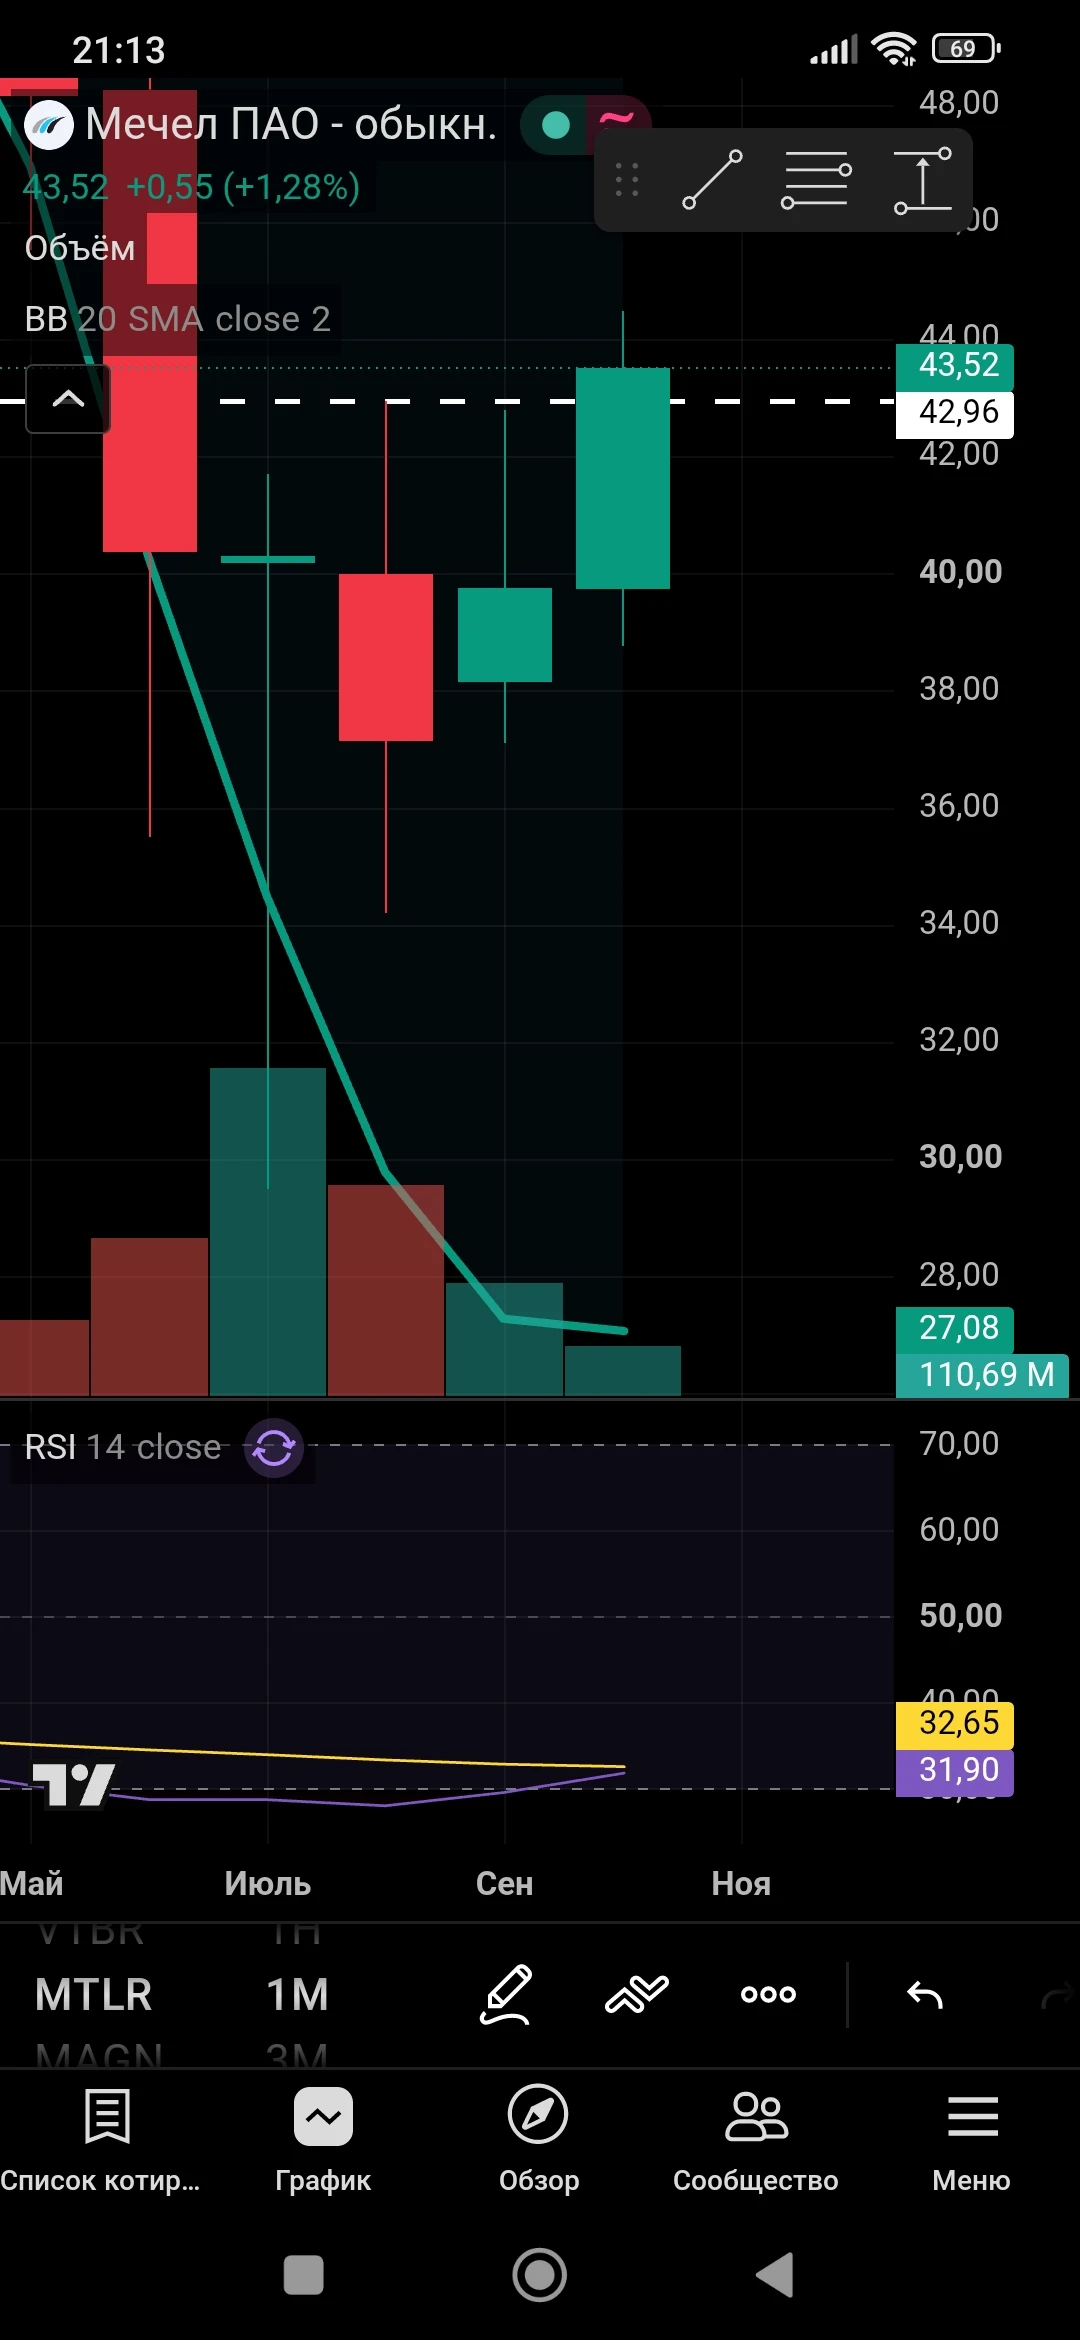The height and width of the screenshot is (2340, 1080).
Task: Change the 1M timeframe selector
Action: (x=298, y=1994)
